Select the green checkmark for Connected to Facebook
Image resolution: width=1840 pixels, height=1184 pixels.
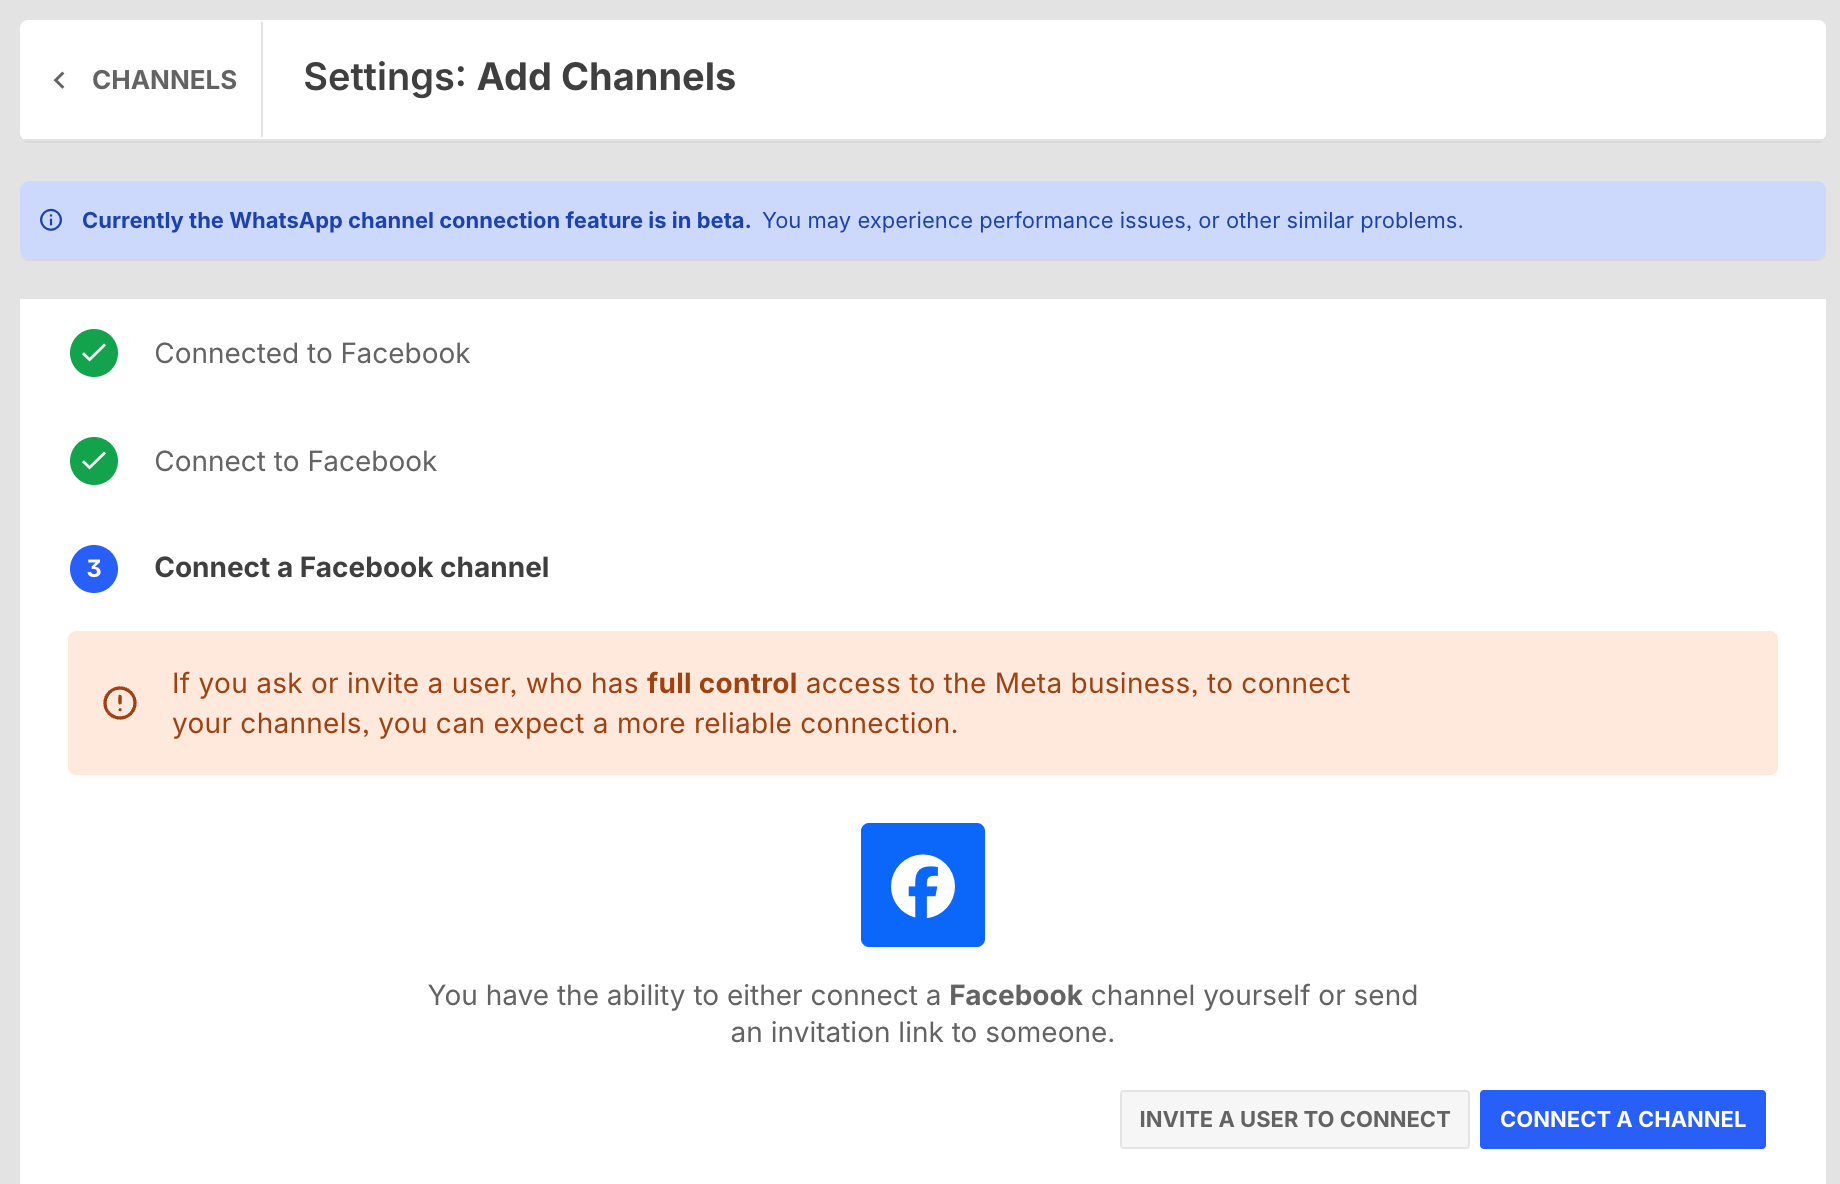tap(94, 353)
